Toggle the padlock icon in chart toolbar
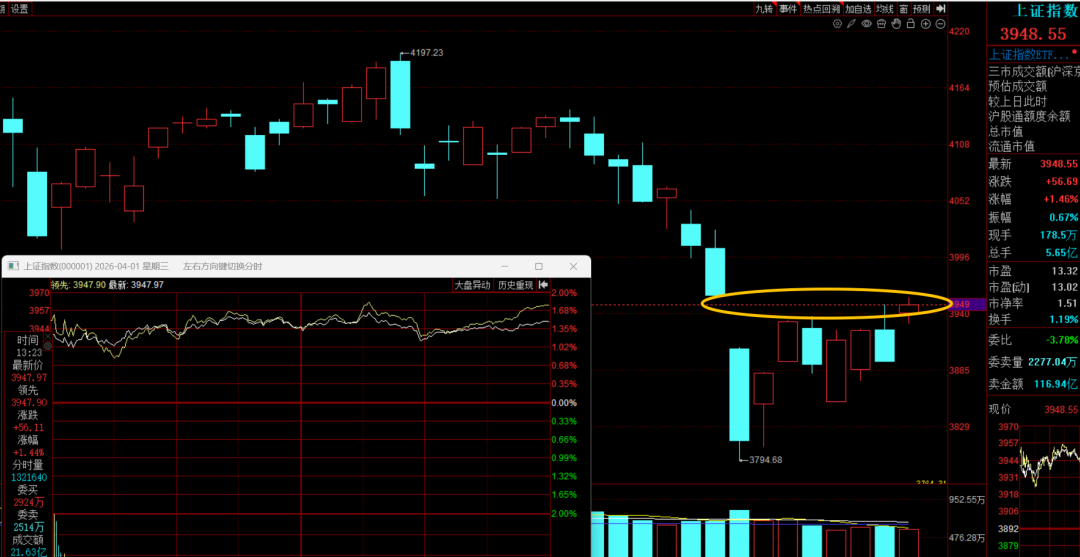The width and height of the screenshot is (1080, 557). click(x=911, y=23)
